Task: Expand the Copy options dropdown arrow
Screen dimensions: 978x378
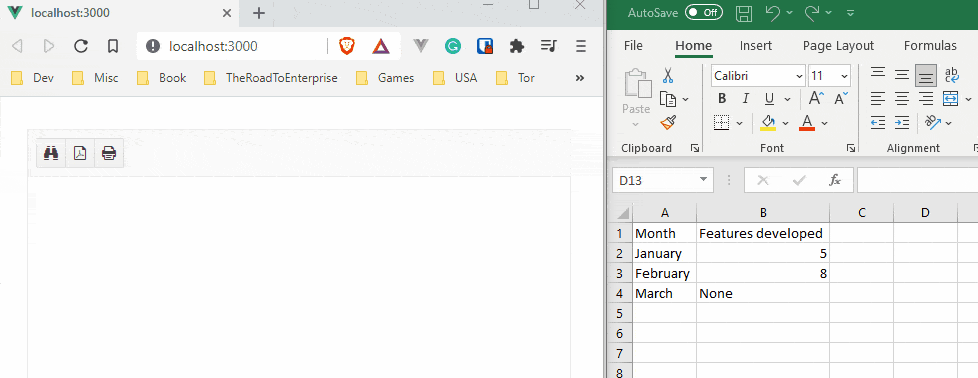Action: pos(685,99)
